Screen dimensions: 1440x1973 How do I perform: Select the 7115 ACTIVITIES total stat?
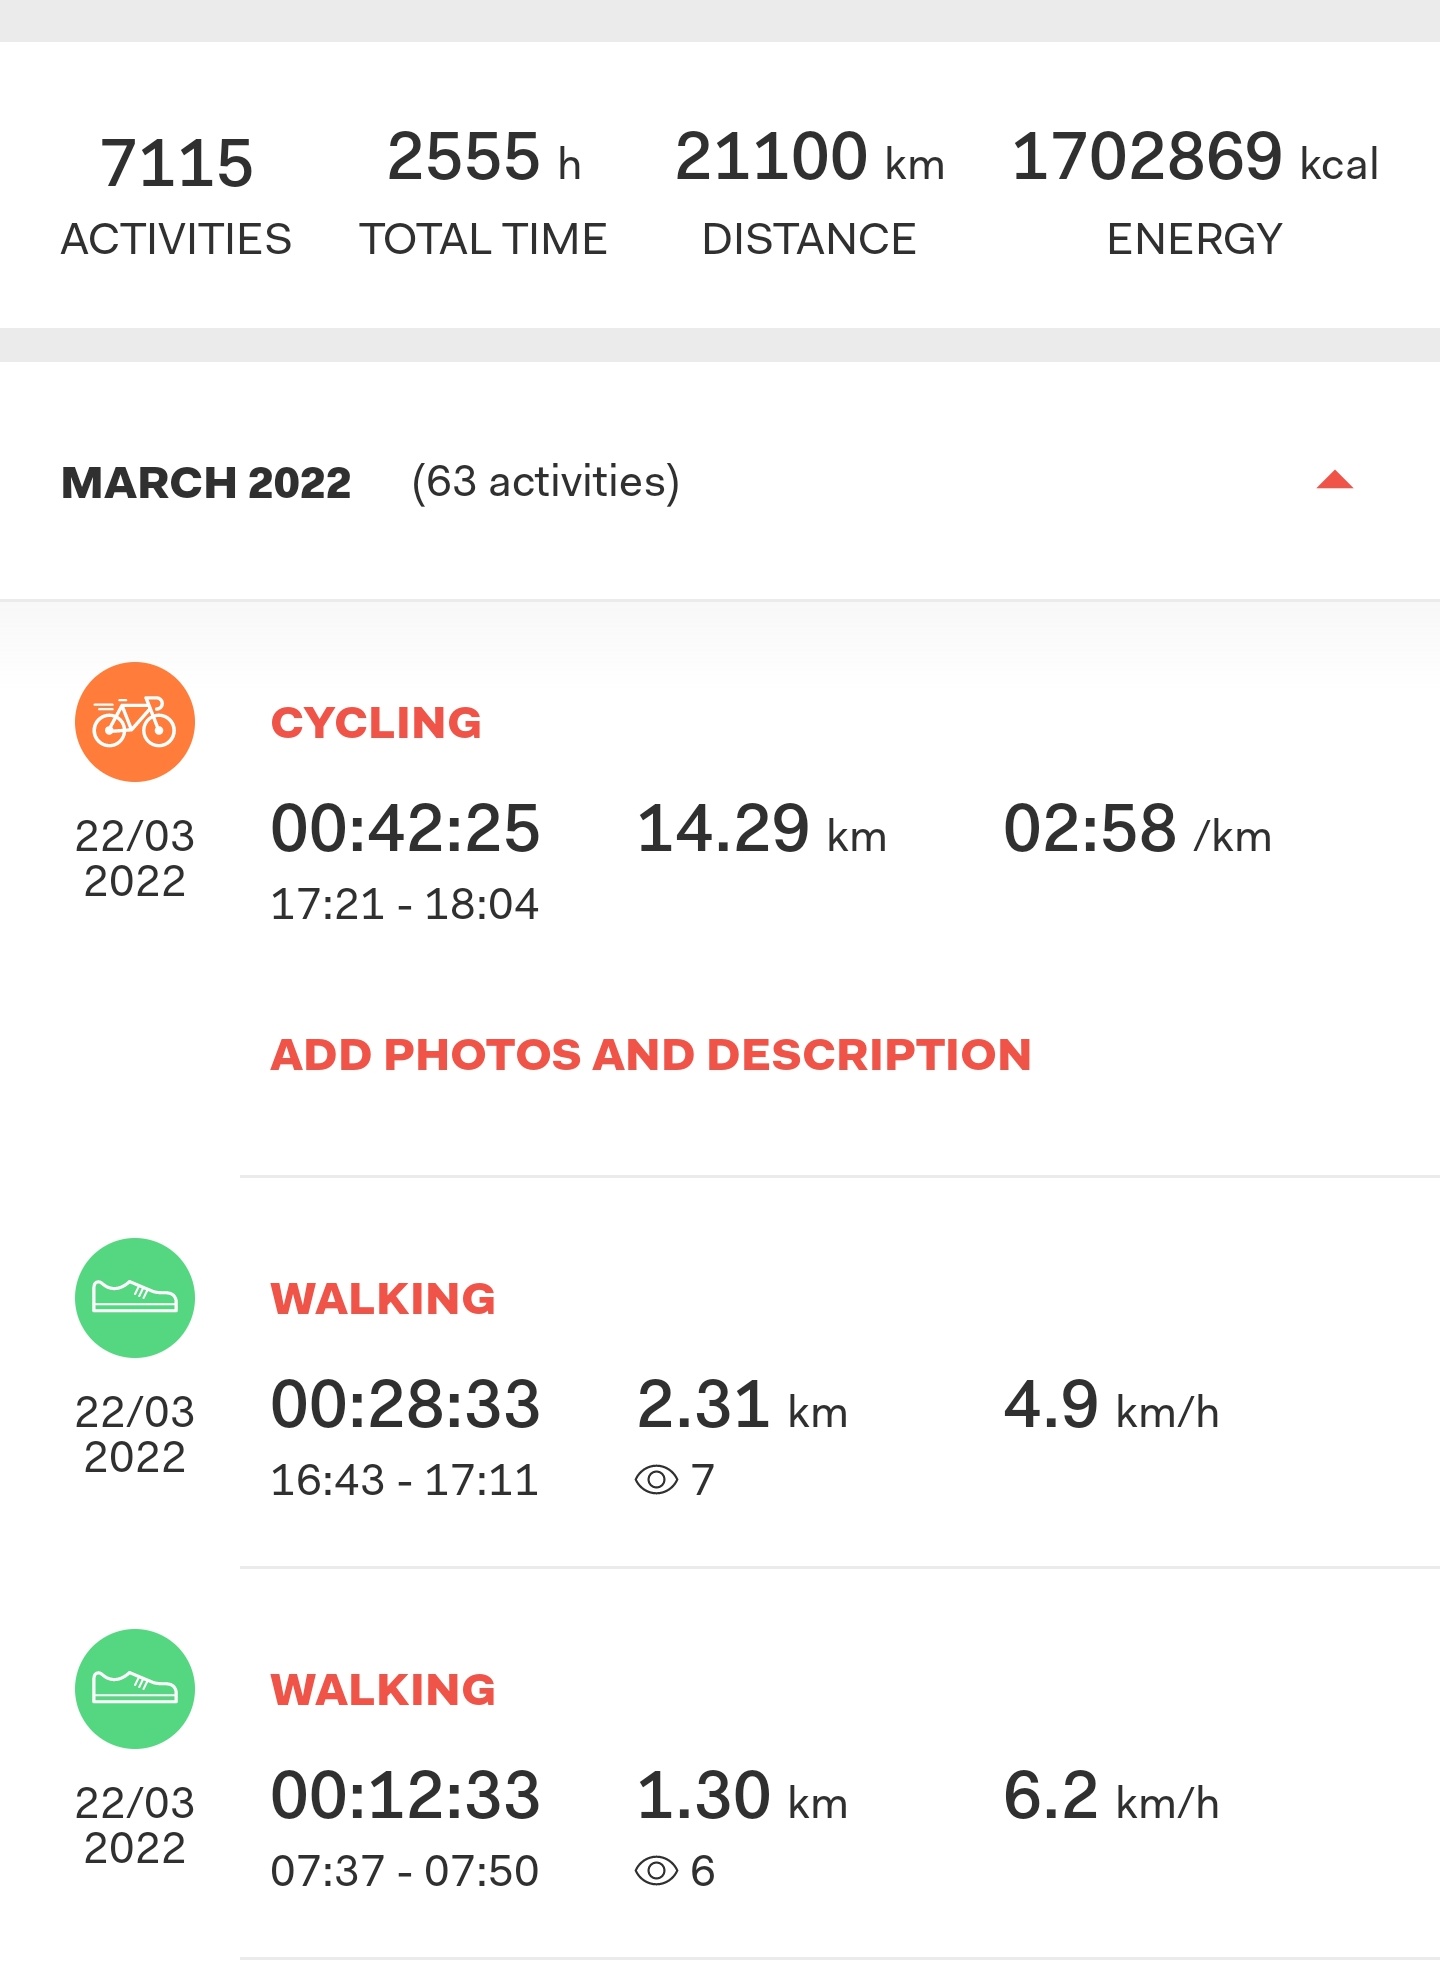click(176, 195)
